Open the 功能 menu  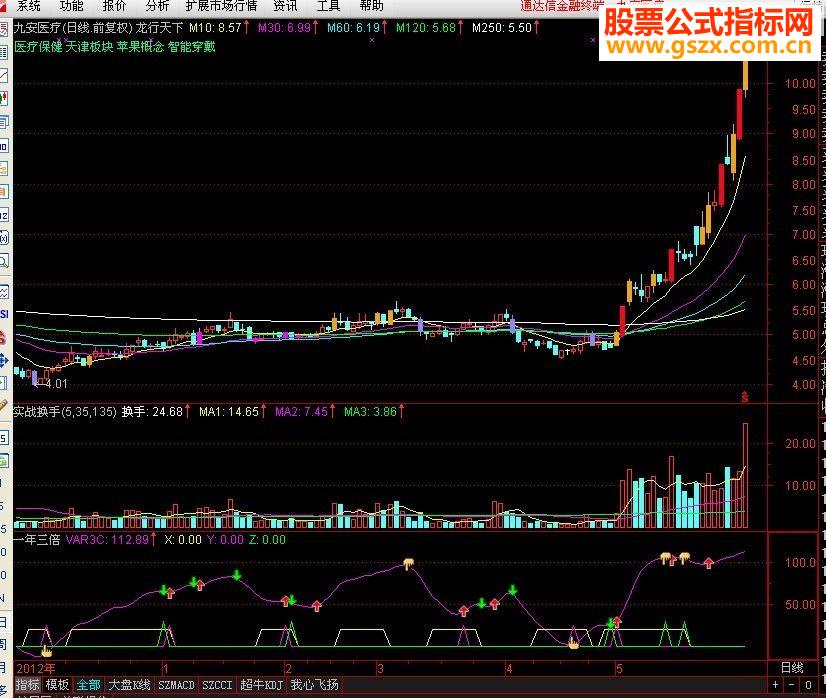tap(71, 6)
